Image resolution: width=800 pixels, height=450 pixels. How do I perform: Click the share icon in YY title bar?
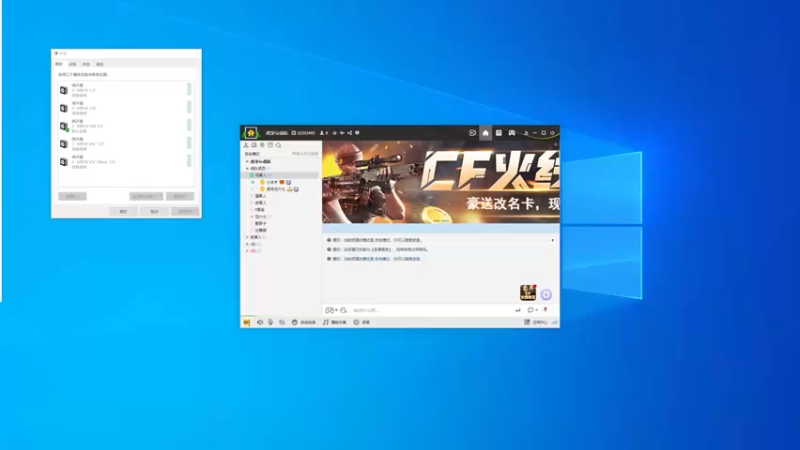point(349,133)
